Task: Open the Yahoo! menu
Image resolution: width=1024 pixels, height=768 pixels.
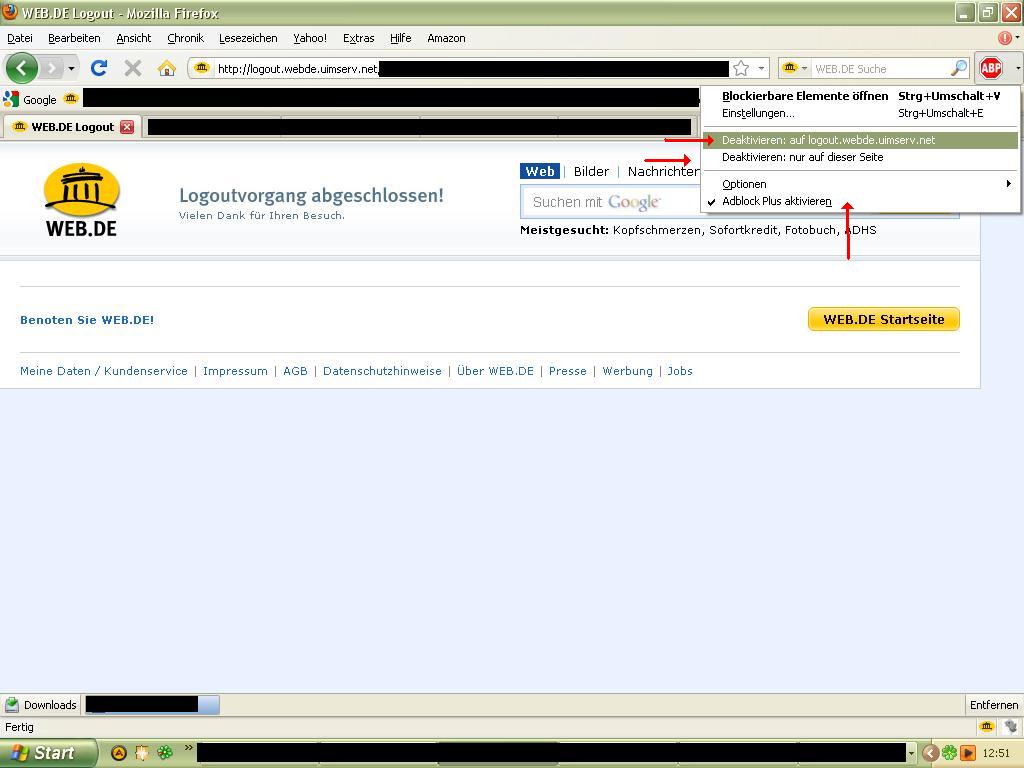Action: 310,38
